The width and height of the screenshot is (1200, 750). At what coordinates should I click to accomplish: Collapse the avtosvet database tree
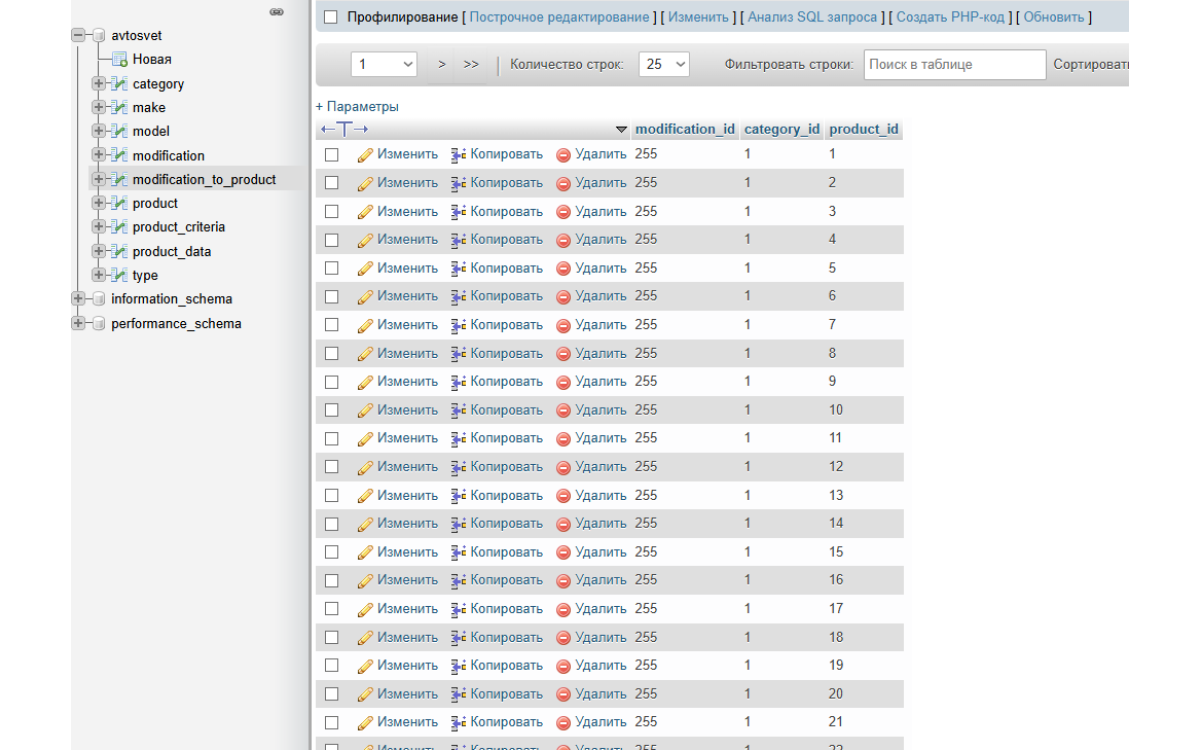78,36
